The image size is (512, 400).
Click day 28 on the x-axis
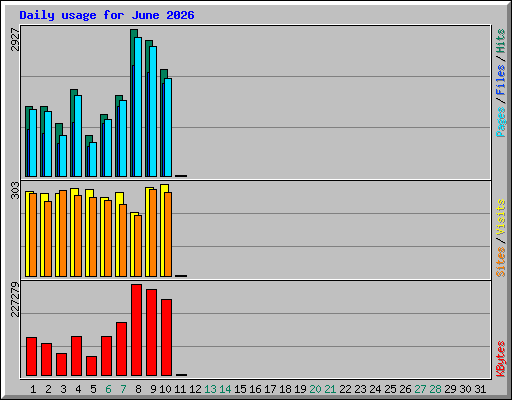(435, 389)
